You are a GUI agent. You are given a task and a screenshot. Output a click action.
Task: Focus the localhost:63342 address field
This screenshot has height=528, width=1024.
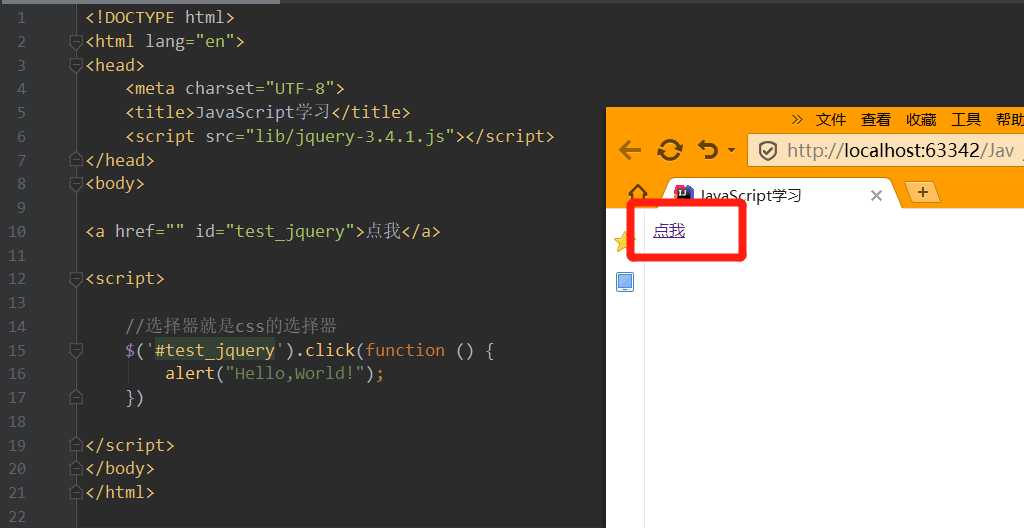(886, 151)
